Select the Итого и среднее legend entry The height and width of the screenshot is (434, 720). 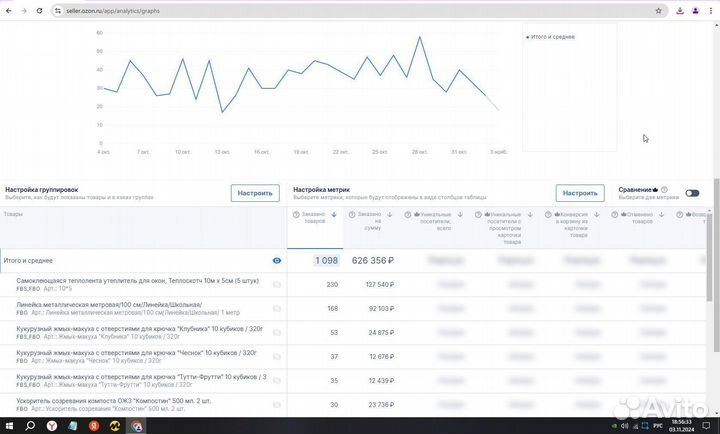pos(552,37)
